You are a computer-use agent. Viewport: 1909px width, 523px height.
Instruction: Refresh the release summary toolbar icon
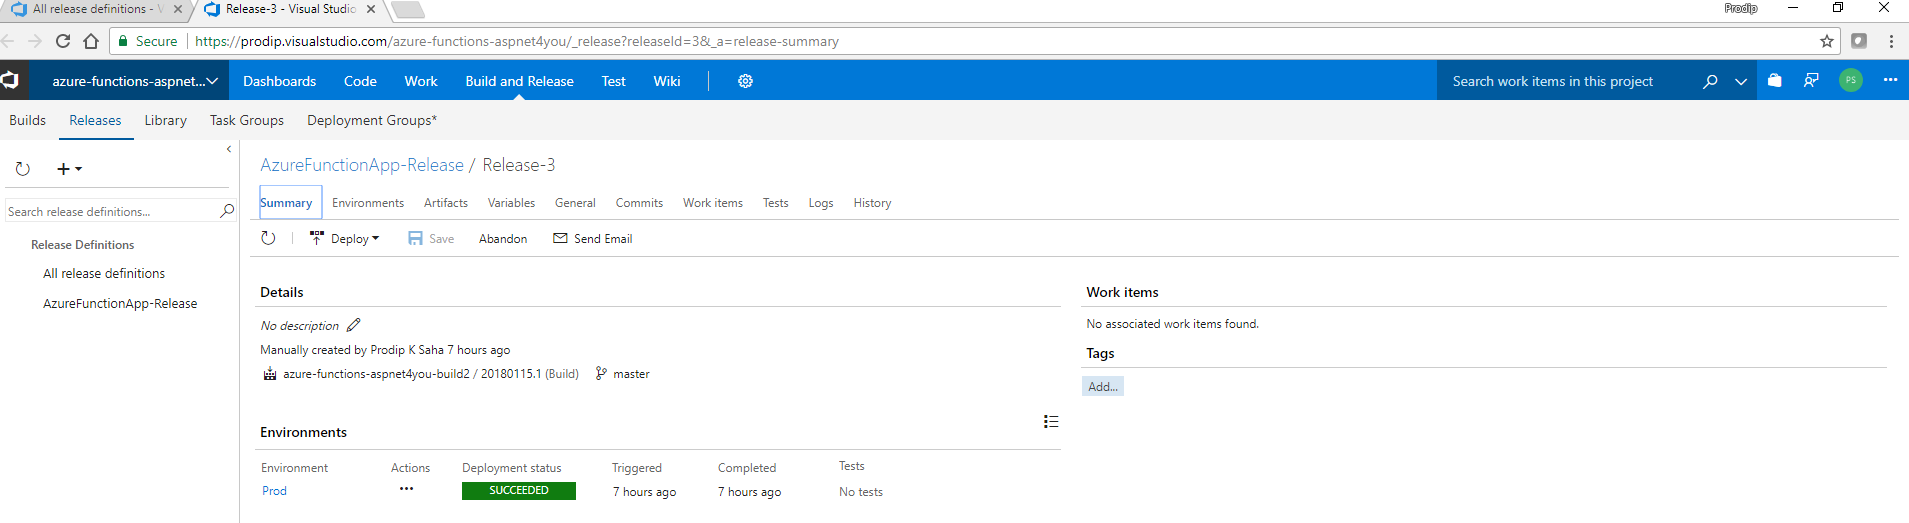[268, 238]
